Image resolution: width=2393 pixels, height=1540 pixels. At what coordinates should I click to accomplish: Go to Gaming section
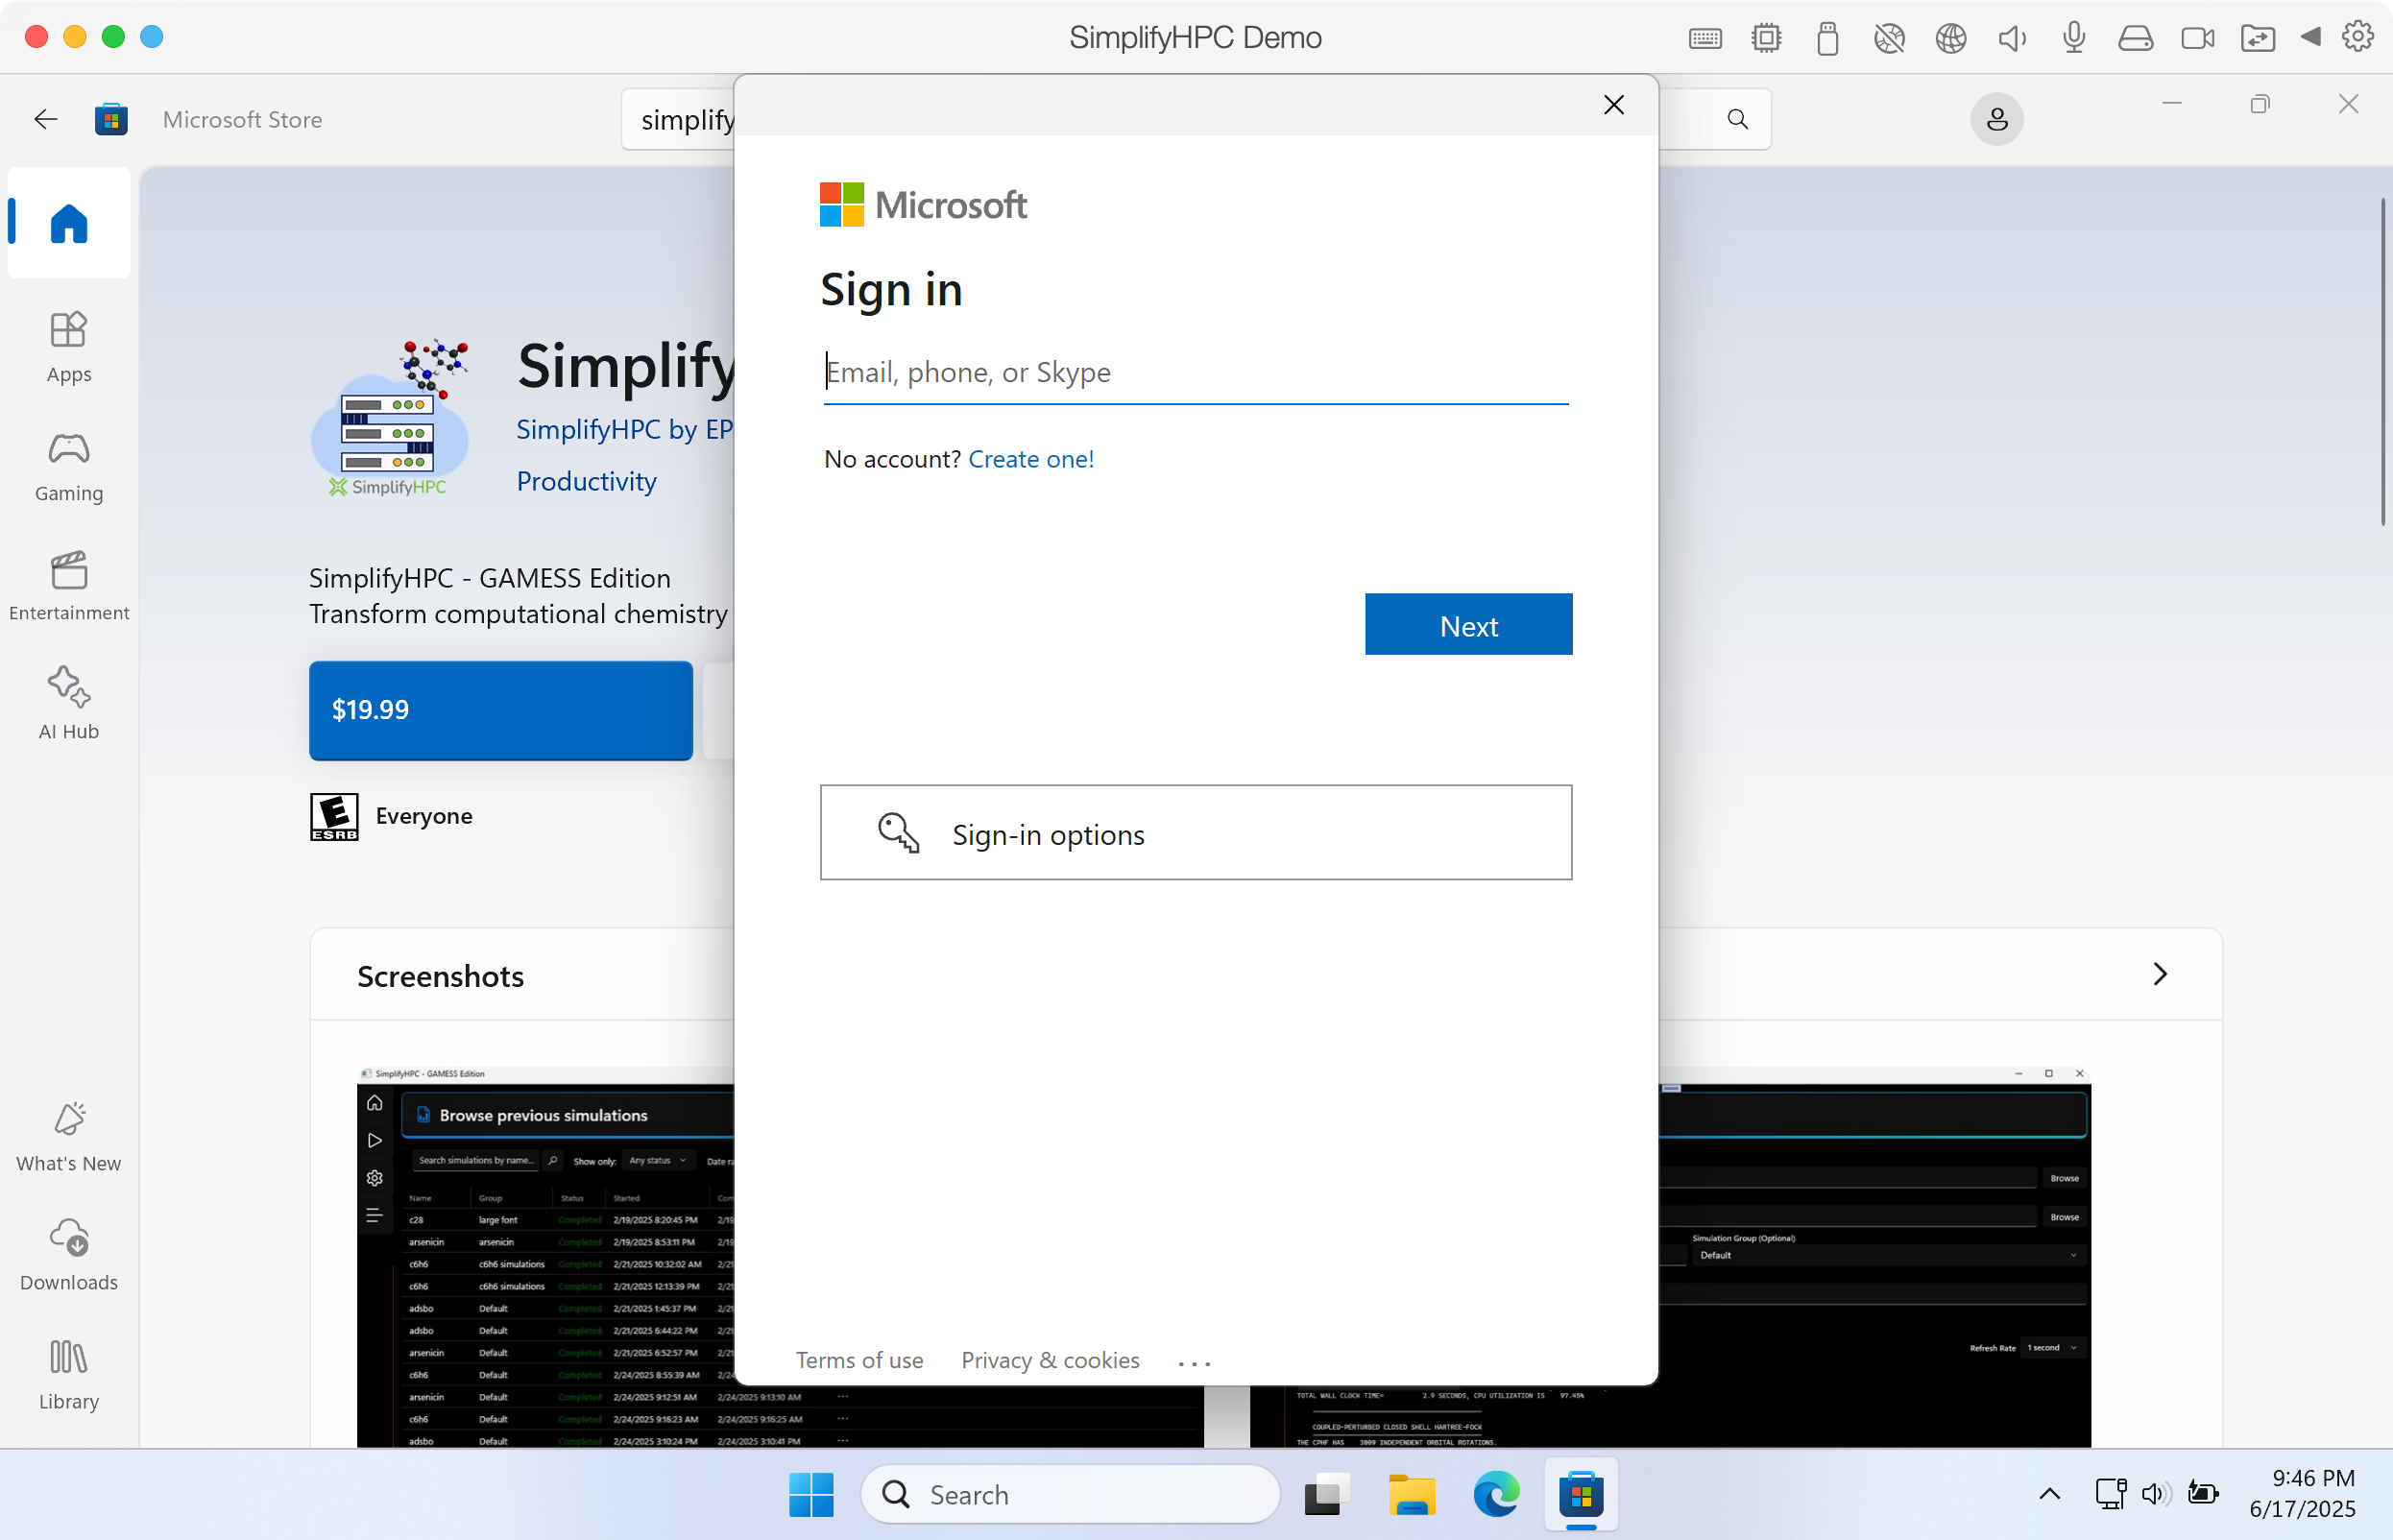[x=68, y=465]
